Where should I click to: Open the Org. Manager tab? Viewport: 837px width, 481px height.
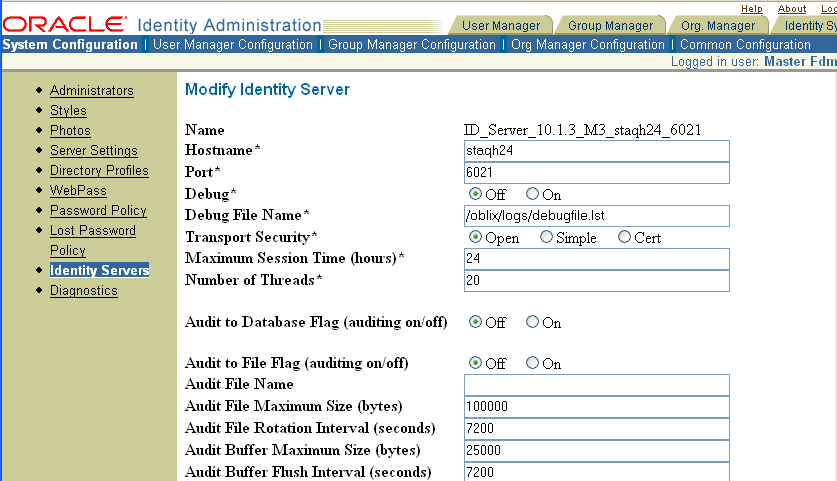pyautogui.click(x=717, y=26)
